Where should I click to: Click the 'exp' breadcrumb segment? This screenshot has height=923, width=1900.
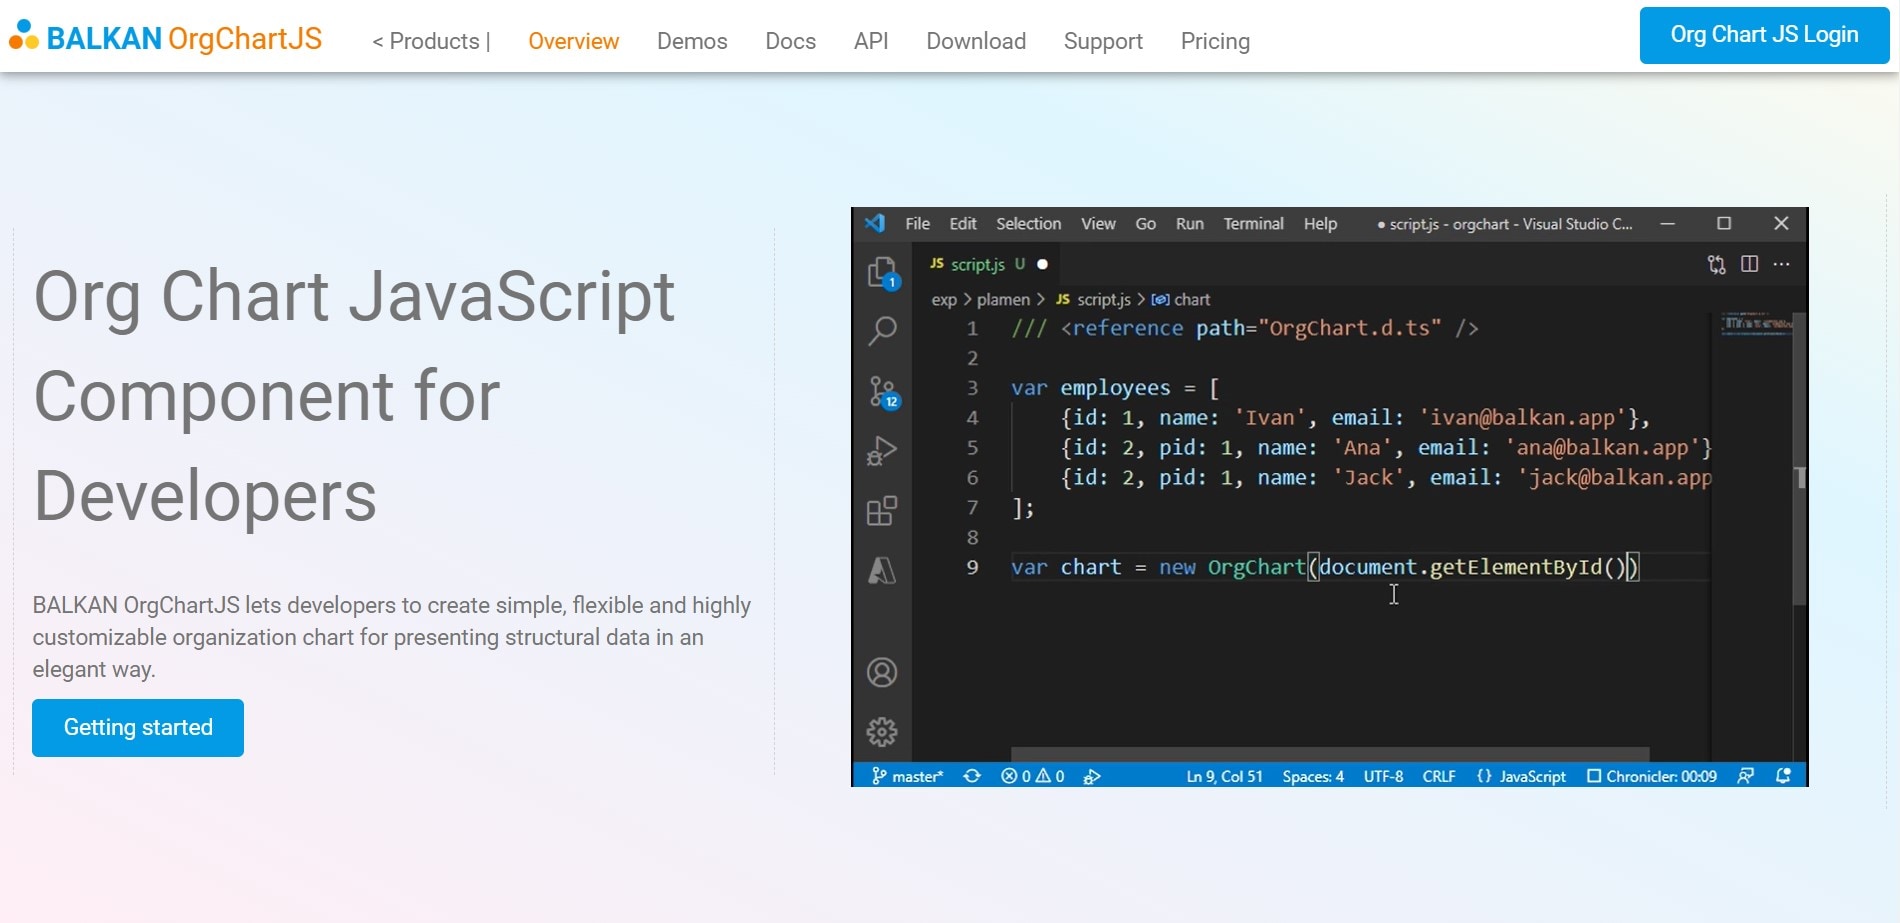tap(944, 300)
